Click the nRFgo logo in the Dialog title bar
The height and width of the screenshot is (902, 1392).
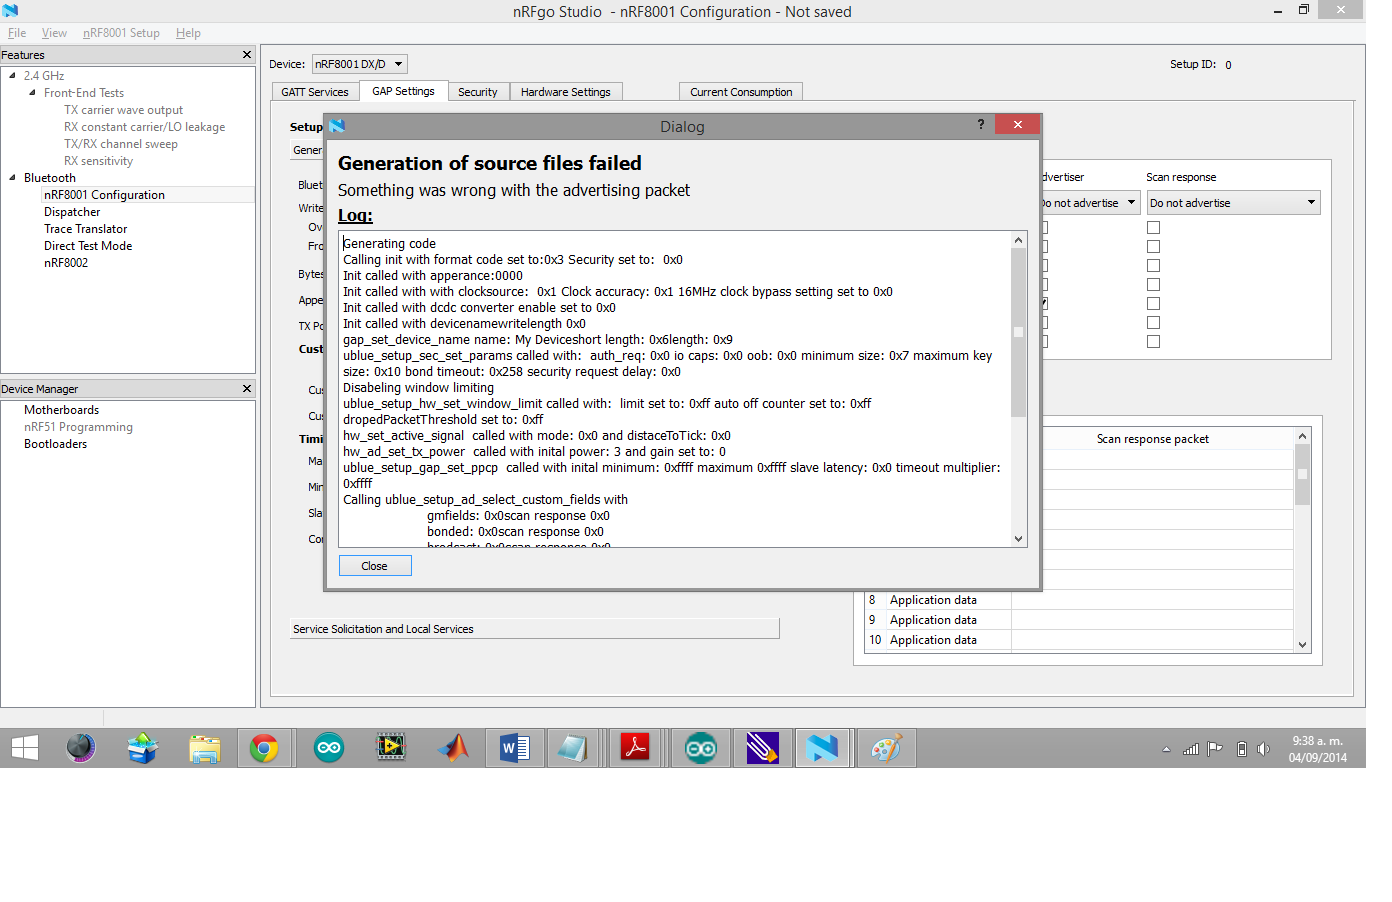(337, 126)
